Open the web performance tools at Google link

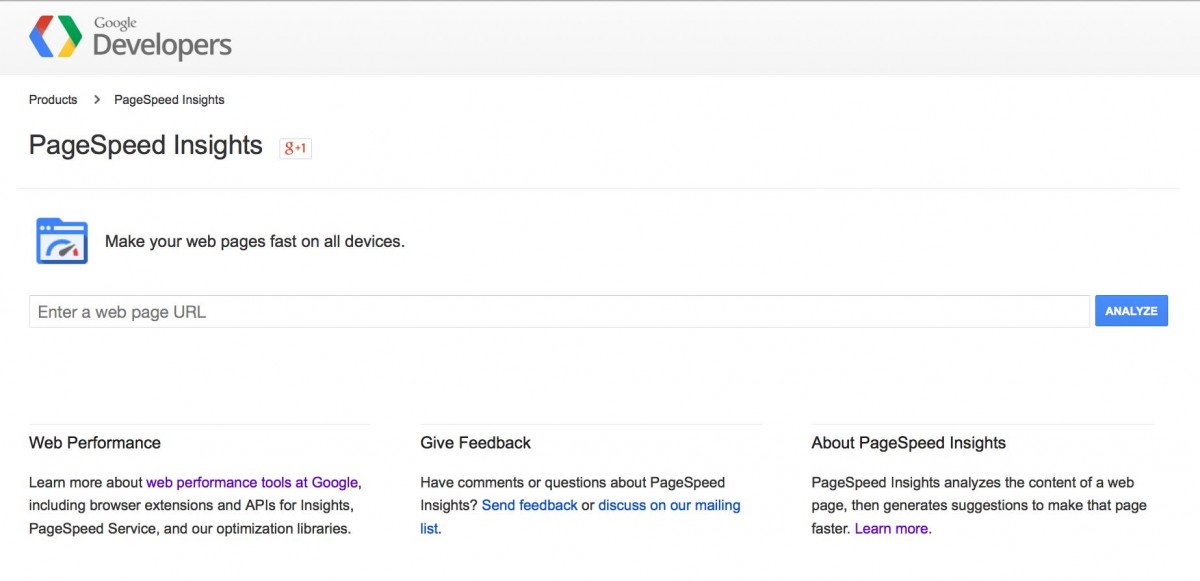[x=252, y=482]
